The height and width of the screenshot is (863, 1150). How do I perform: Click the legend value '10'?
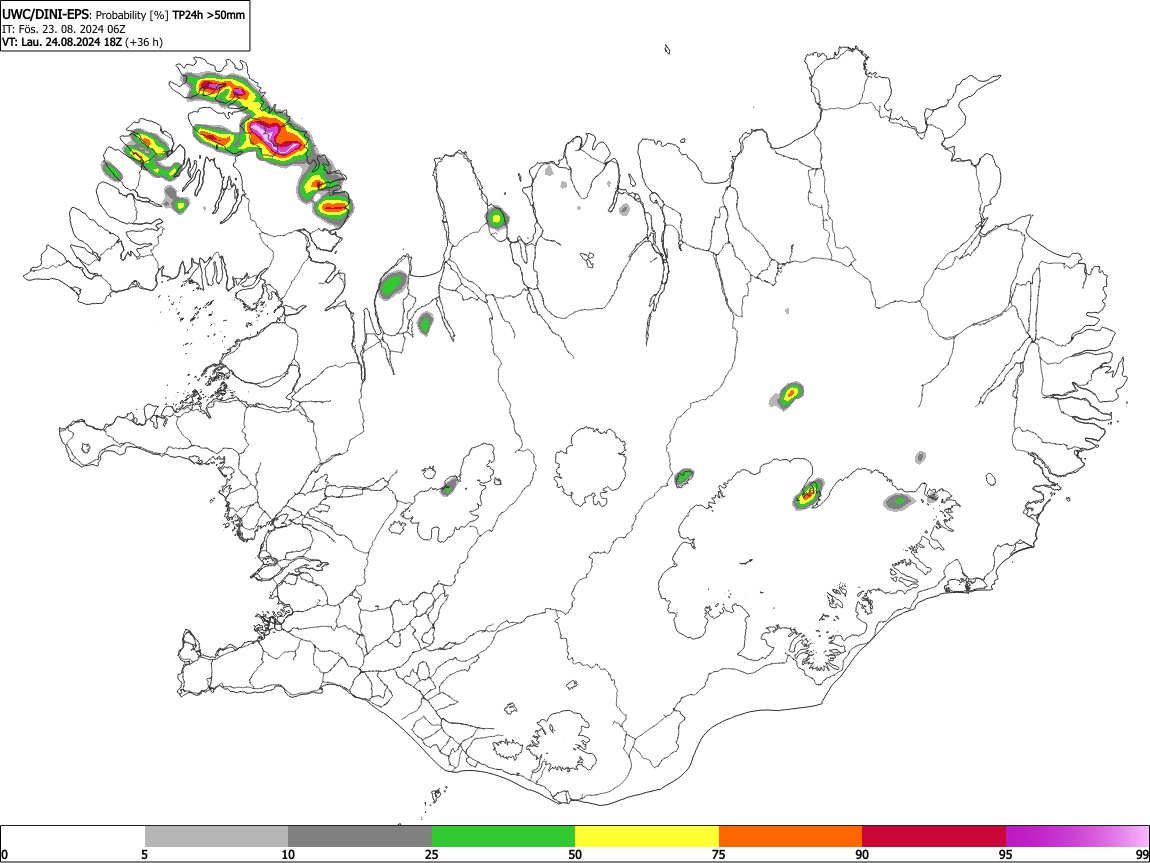(288, 854)
